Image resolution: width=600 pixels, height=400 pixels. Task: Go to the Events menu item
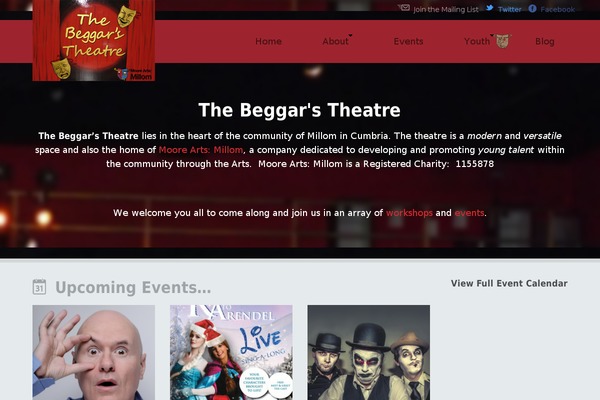[x=408, y=41]
